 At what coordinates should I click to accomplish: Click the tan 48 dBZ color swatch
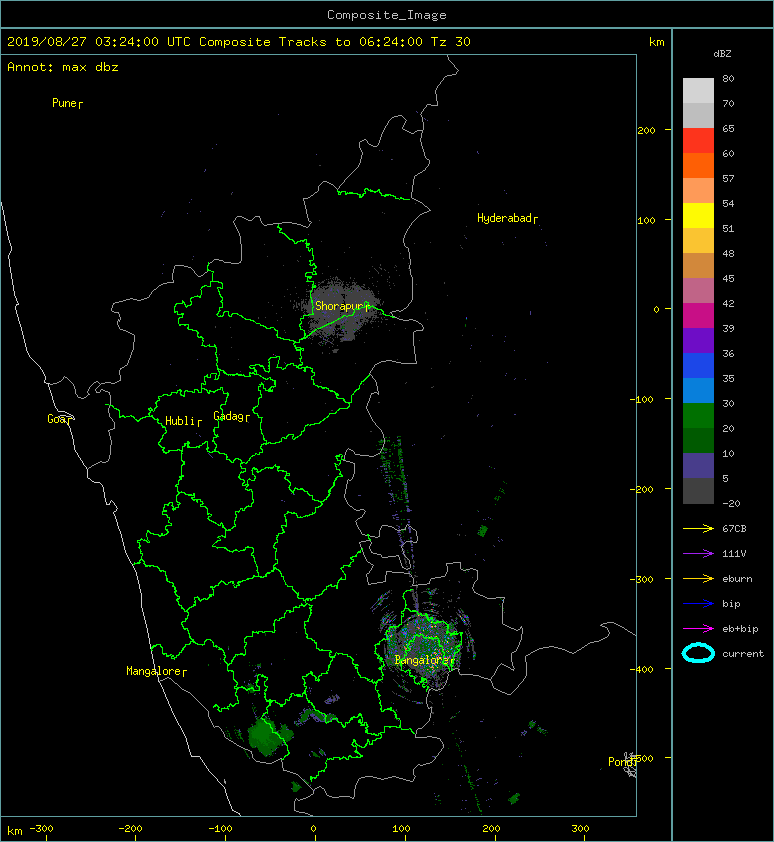[698, 265]
